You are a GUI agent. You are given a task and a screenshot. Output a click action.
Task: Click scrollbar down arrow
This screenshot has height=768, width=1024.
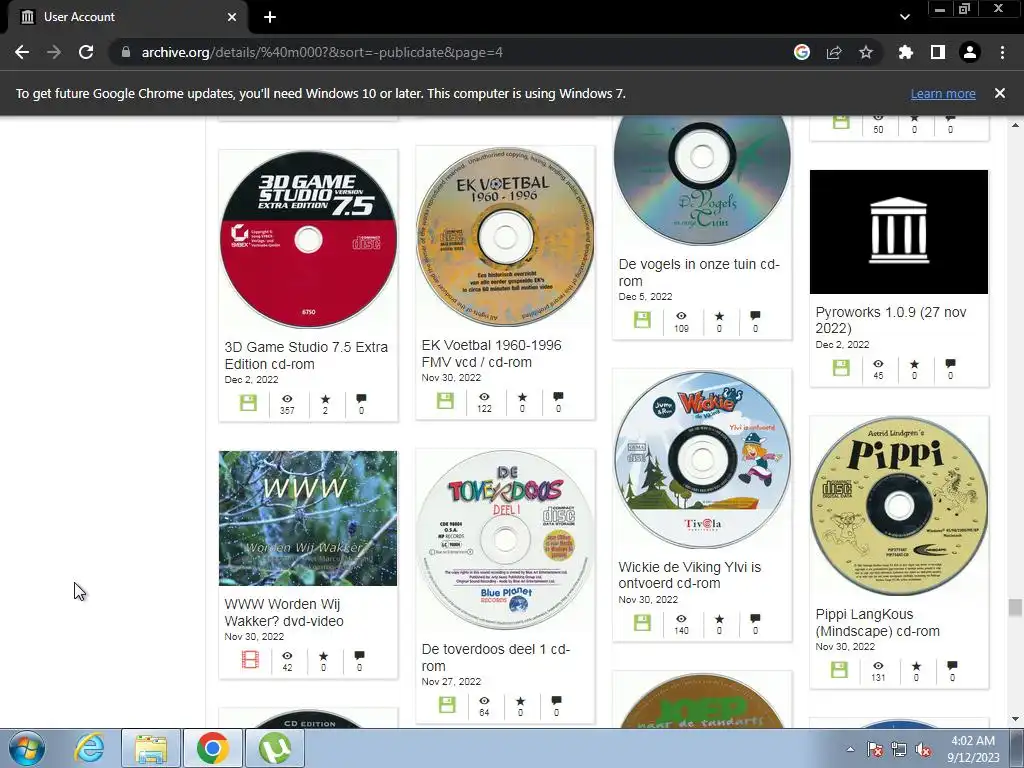click(1015, 719)
